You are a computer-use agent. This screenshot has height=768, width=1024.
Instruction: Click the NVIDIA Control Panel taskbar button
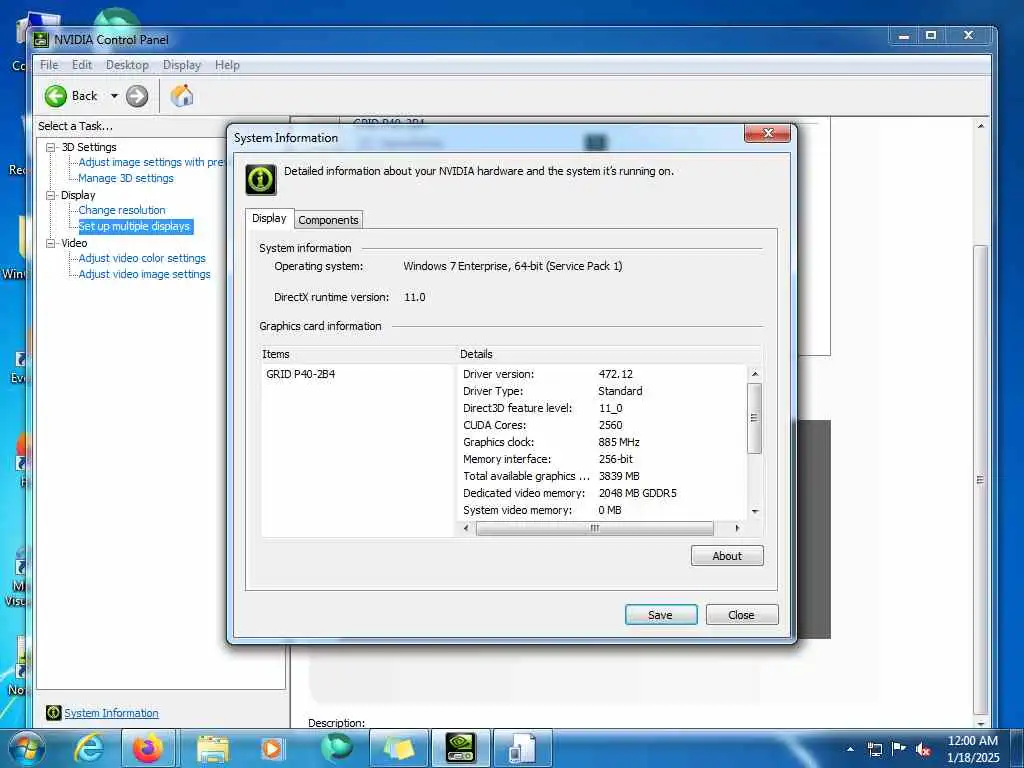(460, 748)
